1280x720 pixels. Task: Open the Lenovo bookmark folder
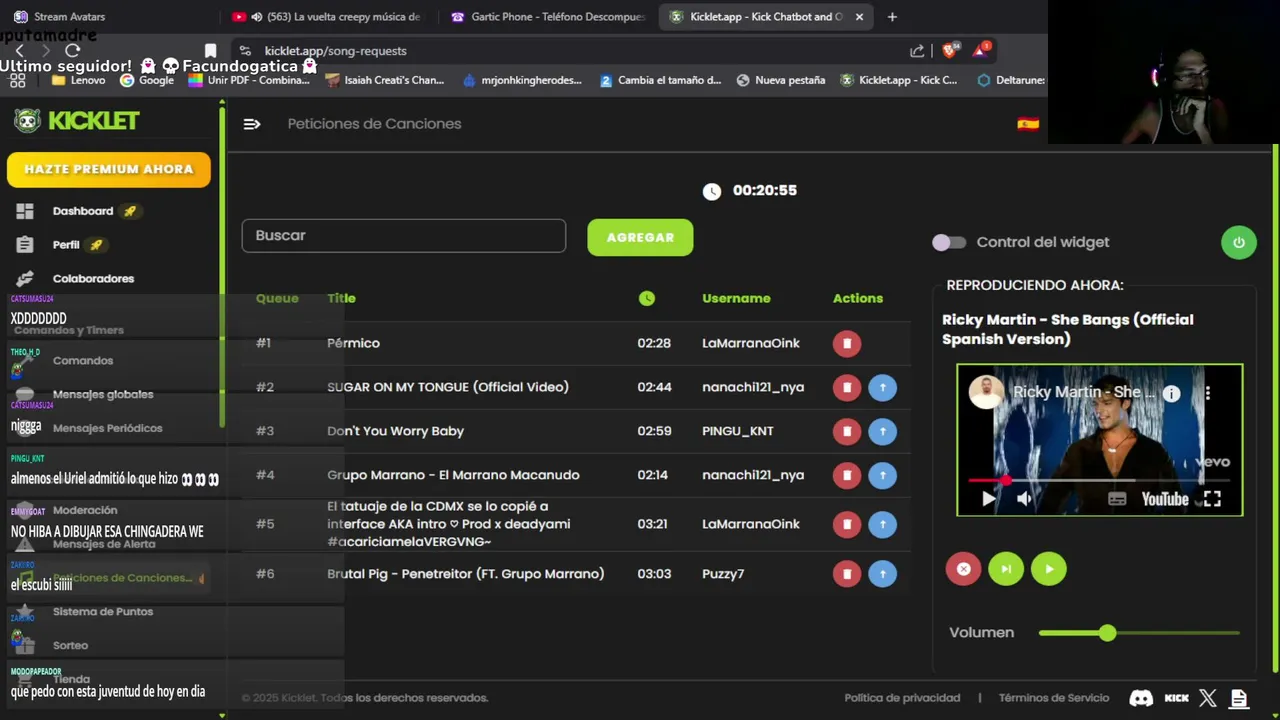point(78,80)
